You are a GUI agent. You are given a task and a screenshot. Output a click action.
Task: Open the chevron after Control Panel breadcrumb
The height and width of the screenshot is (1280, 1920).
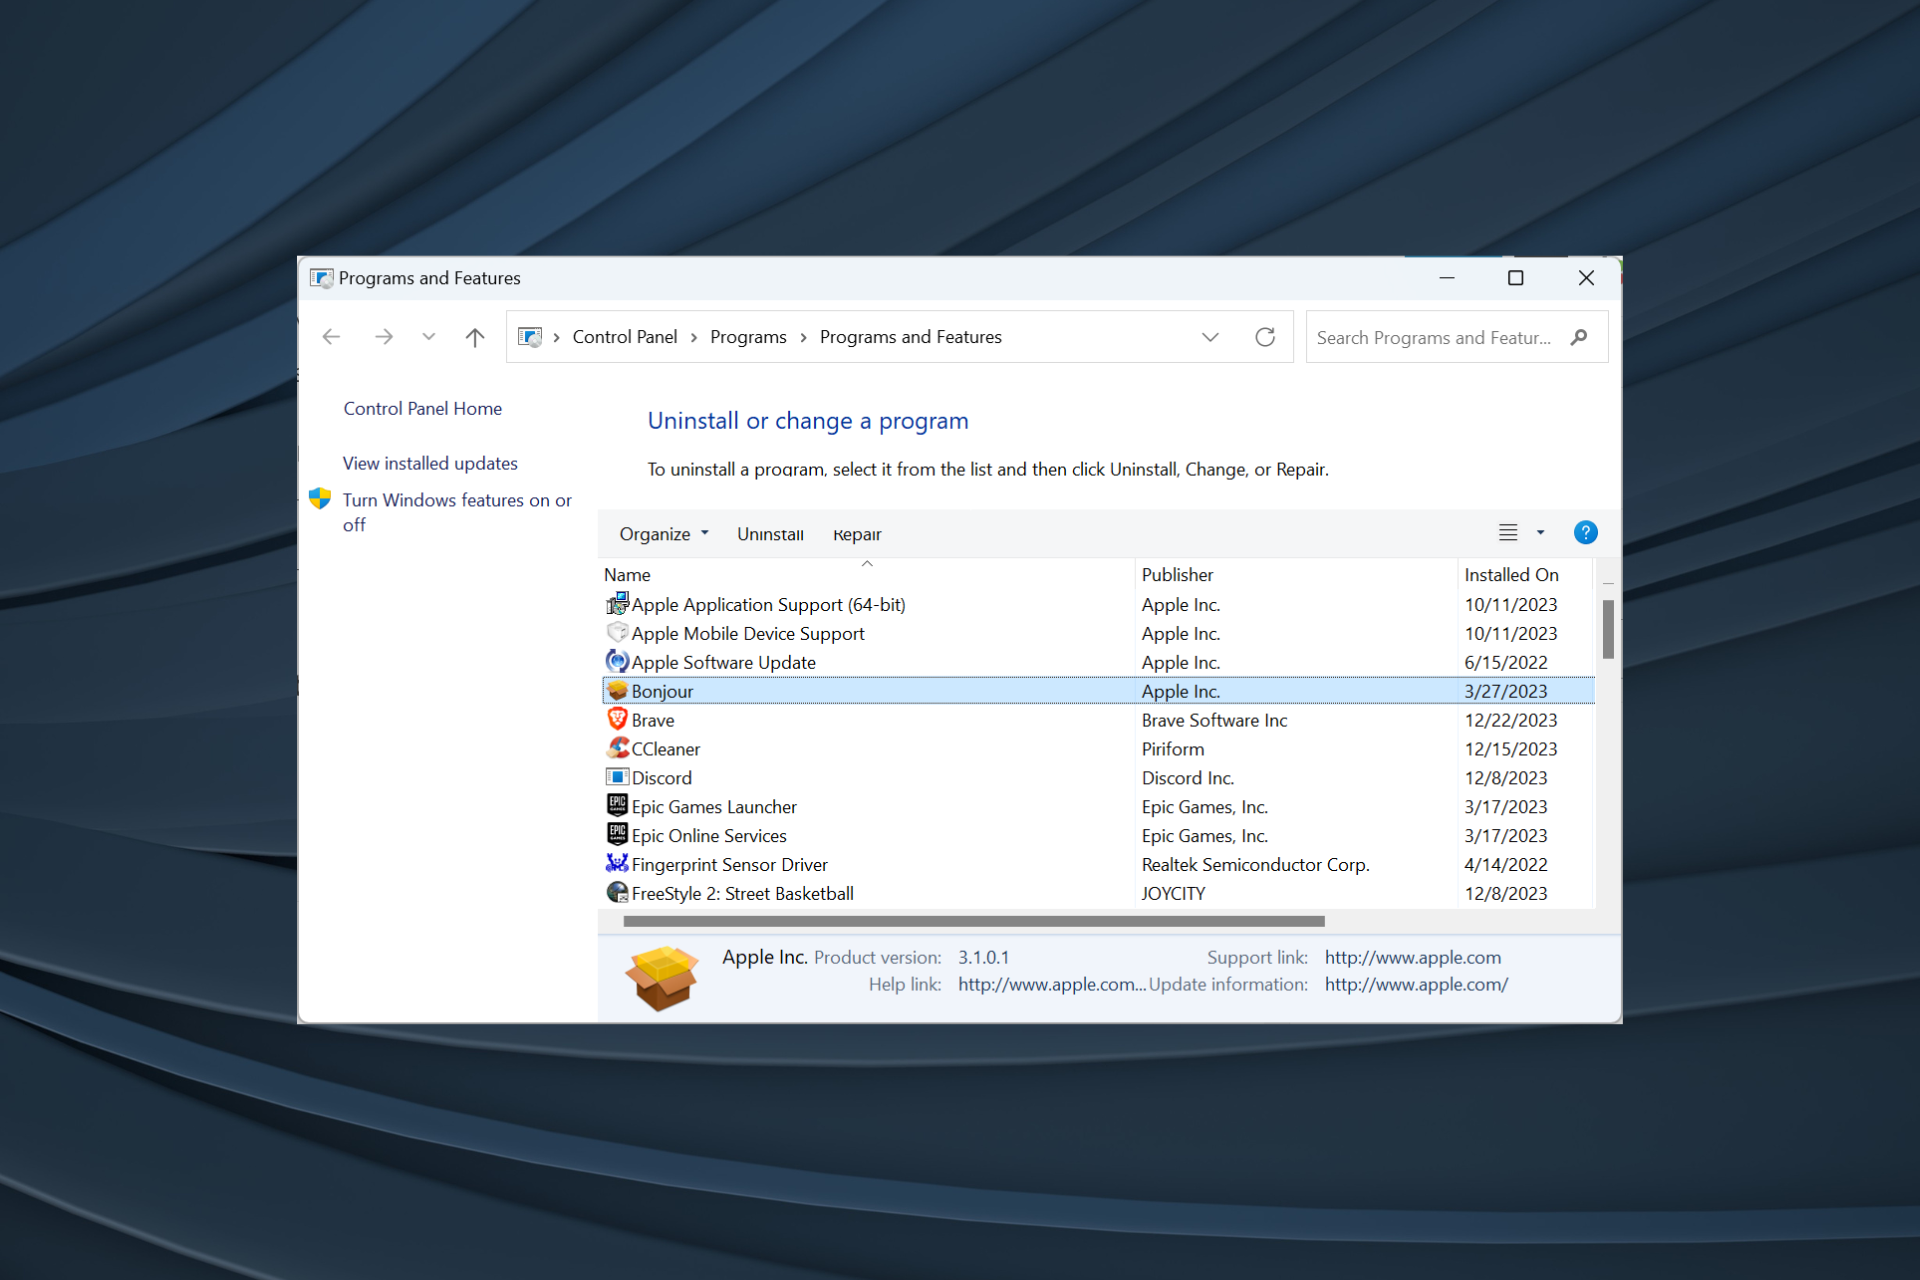(x=694, y=338)
